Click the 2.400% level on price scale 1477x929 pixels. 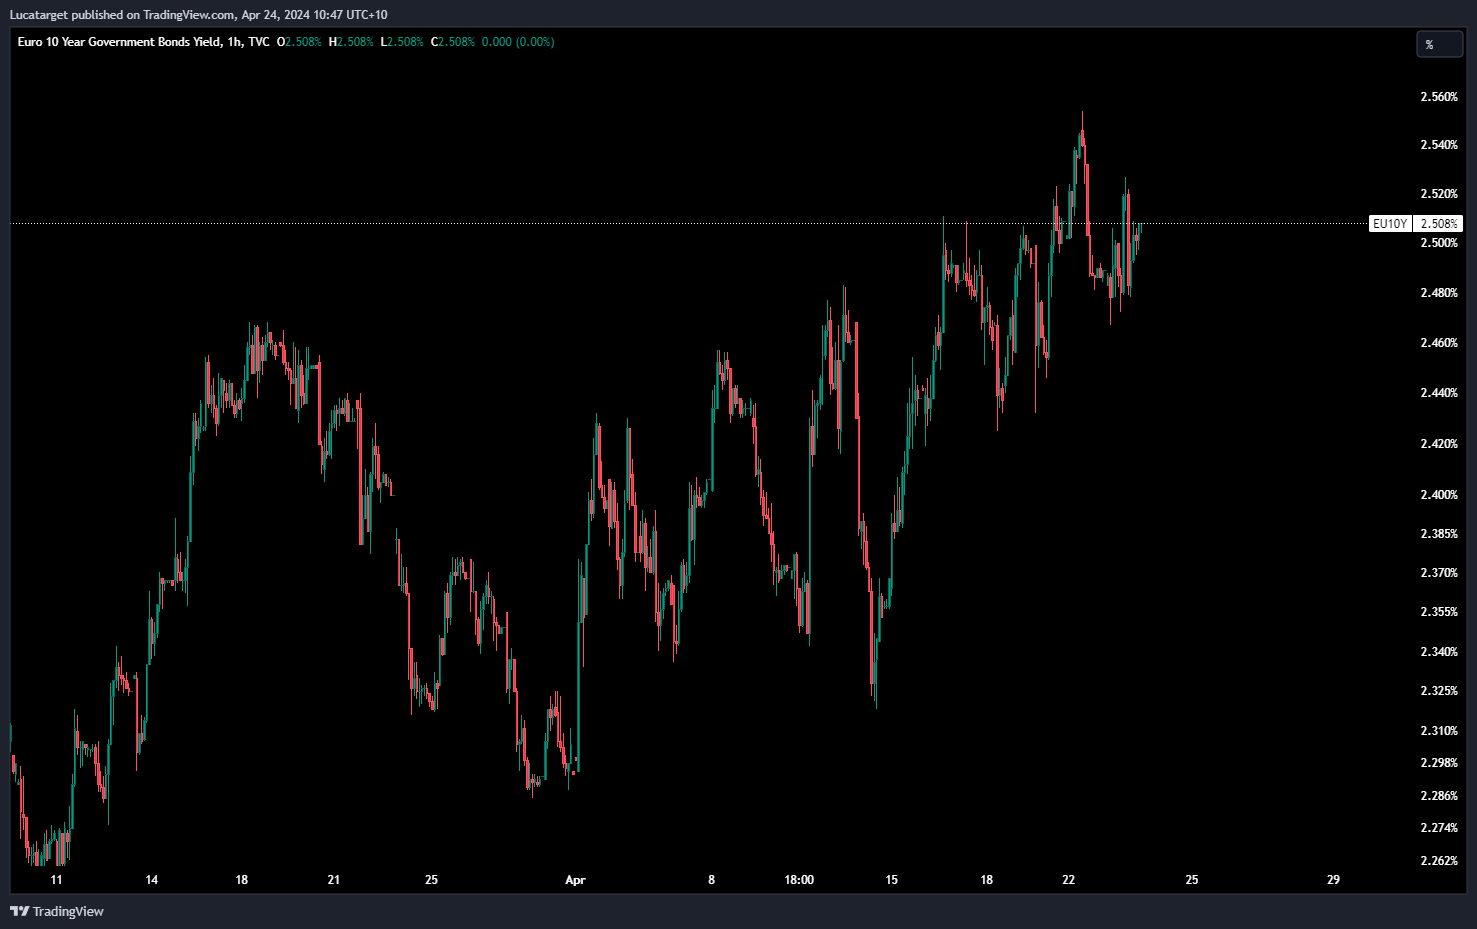[1439, 495]
